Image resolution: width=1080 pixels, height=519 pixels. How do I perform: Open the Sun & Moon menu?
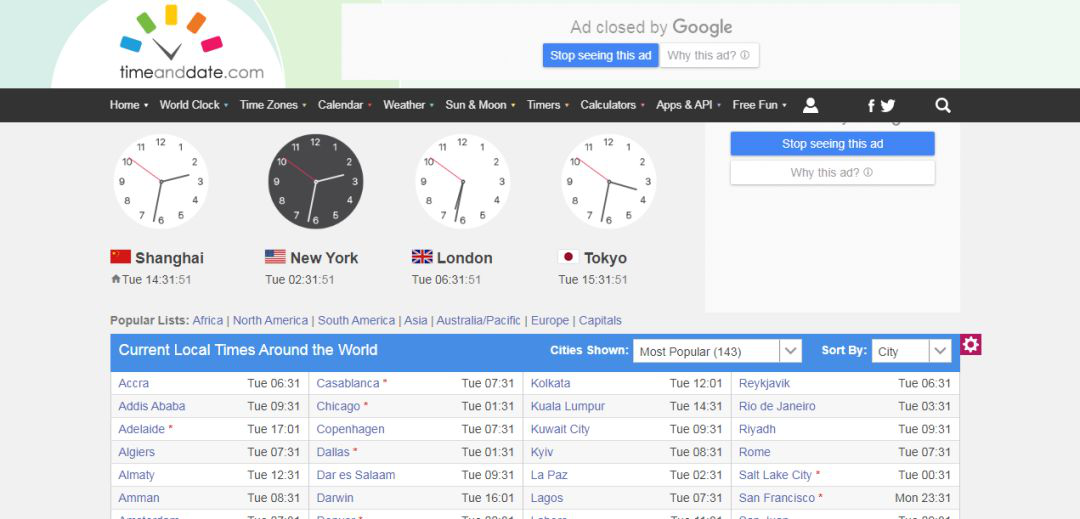click(x=479, y=105)
